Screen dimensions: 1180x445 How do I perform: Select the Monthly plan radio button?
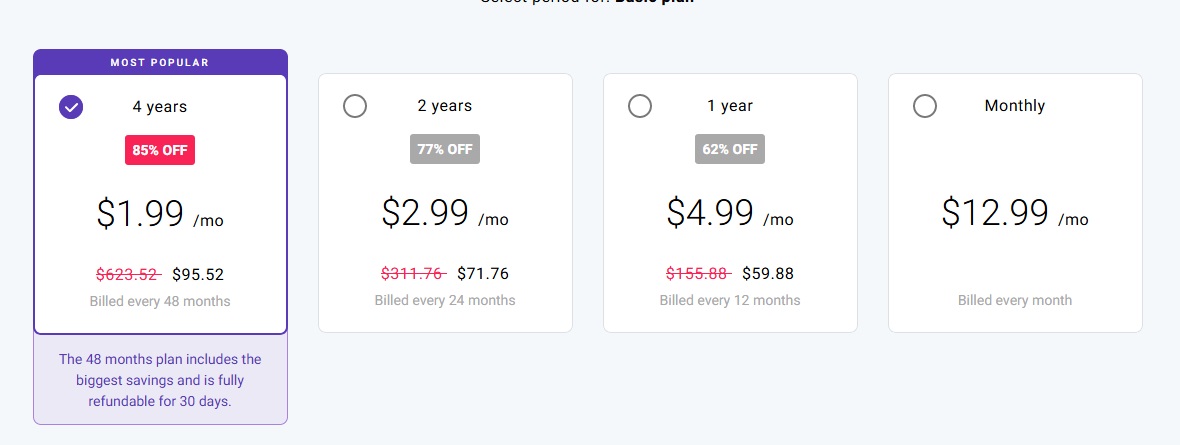[925, 106]
